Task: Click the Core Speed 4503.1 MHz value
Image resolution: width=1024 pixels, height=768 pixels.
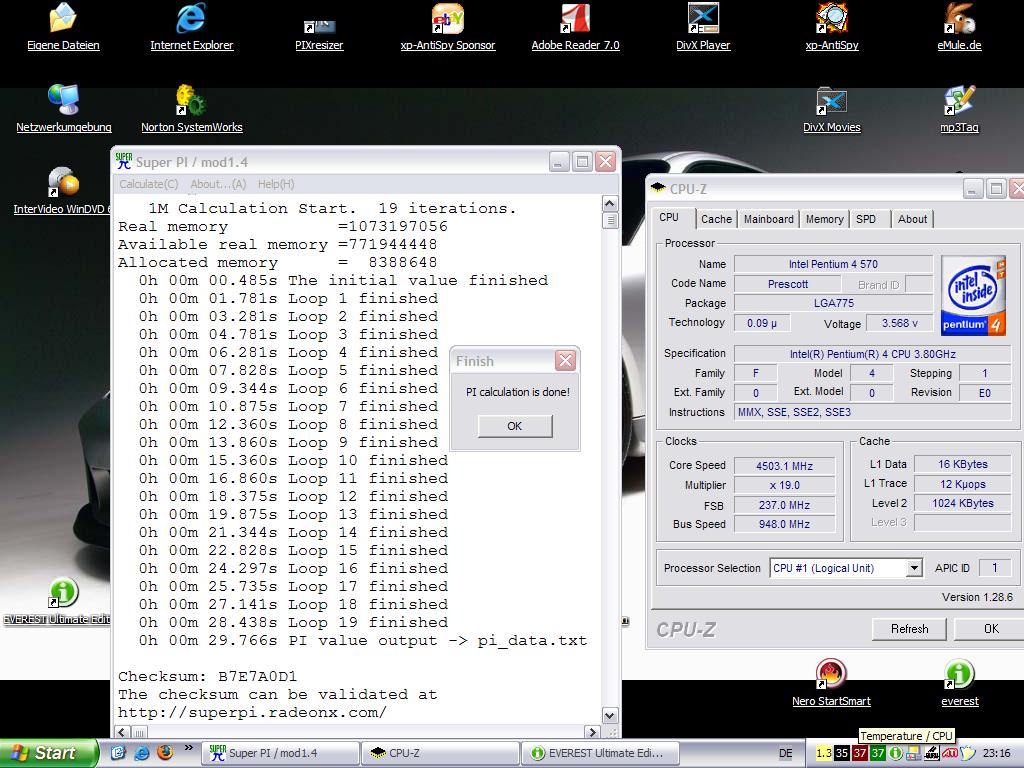Action: [784, 466]
